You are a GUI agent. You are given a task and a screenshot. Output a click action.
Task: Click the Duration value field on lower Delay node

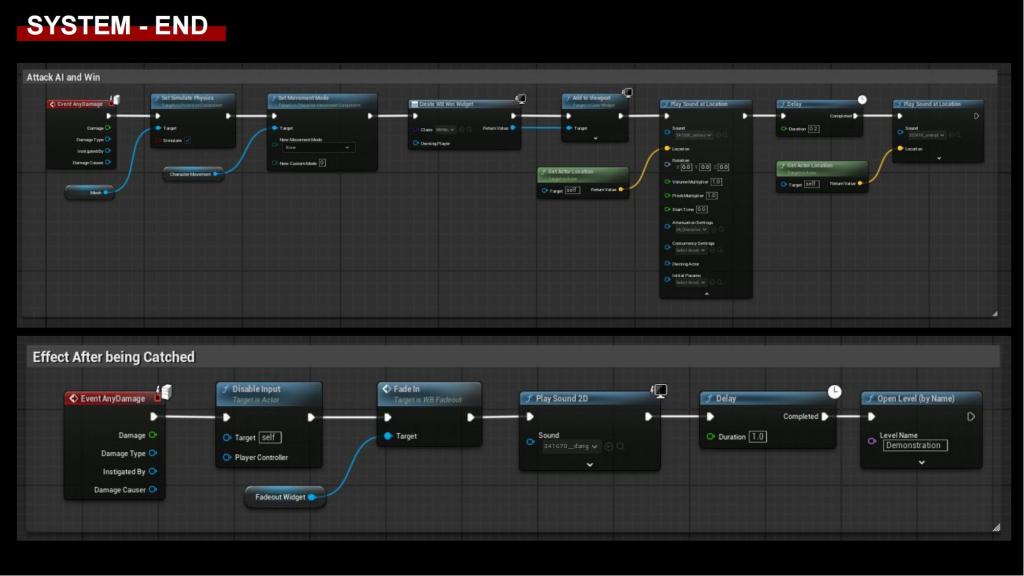(757, 437)
